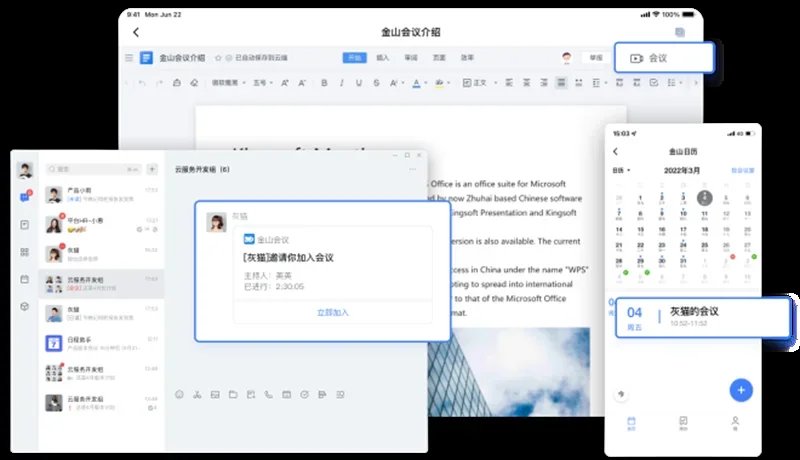The image size is (800, 460).
Task: Open the document icon in the chat sidebar
Action: pos(24,224)
